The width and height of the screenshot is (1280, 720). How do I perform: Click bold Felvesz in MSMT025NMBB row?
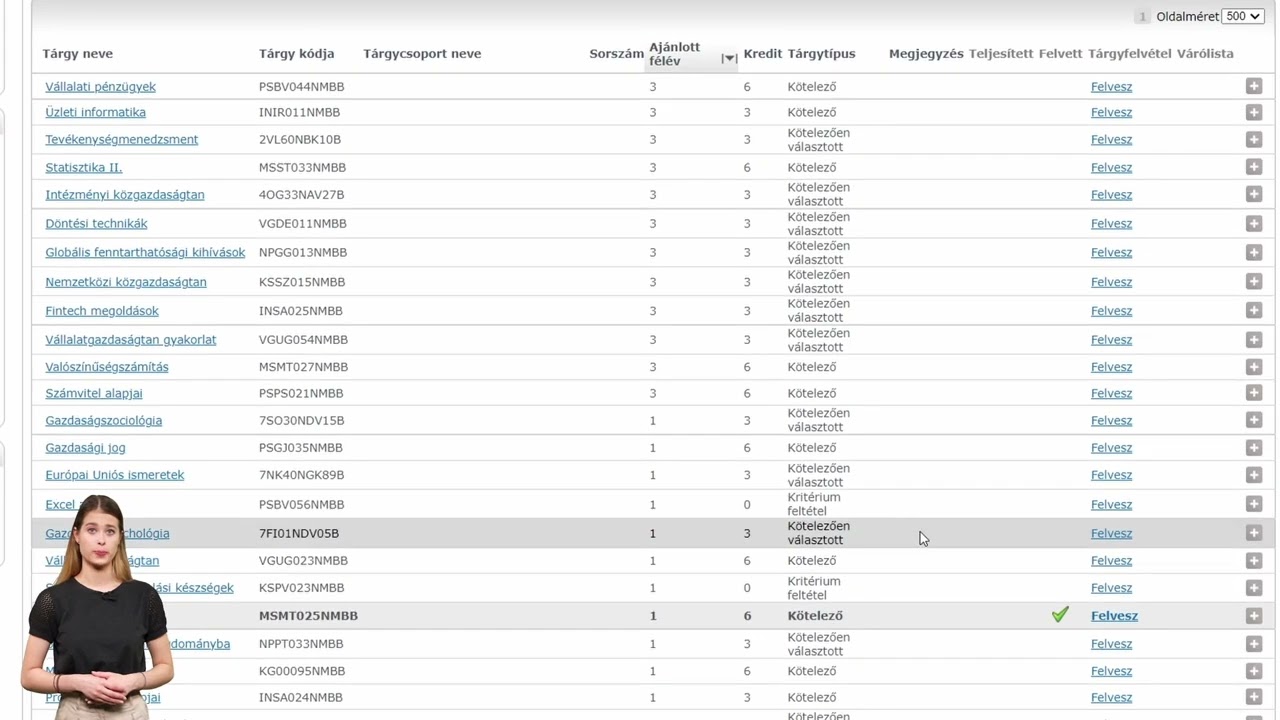click(1114, 615)
